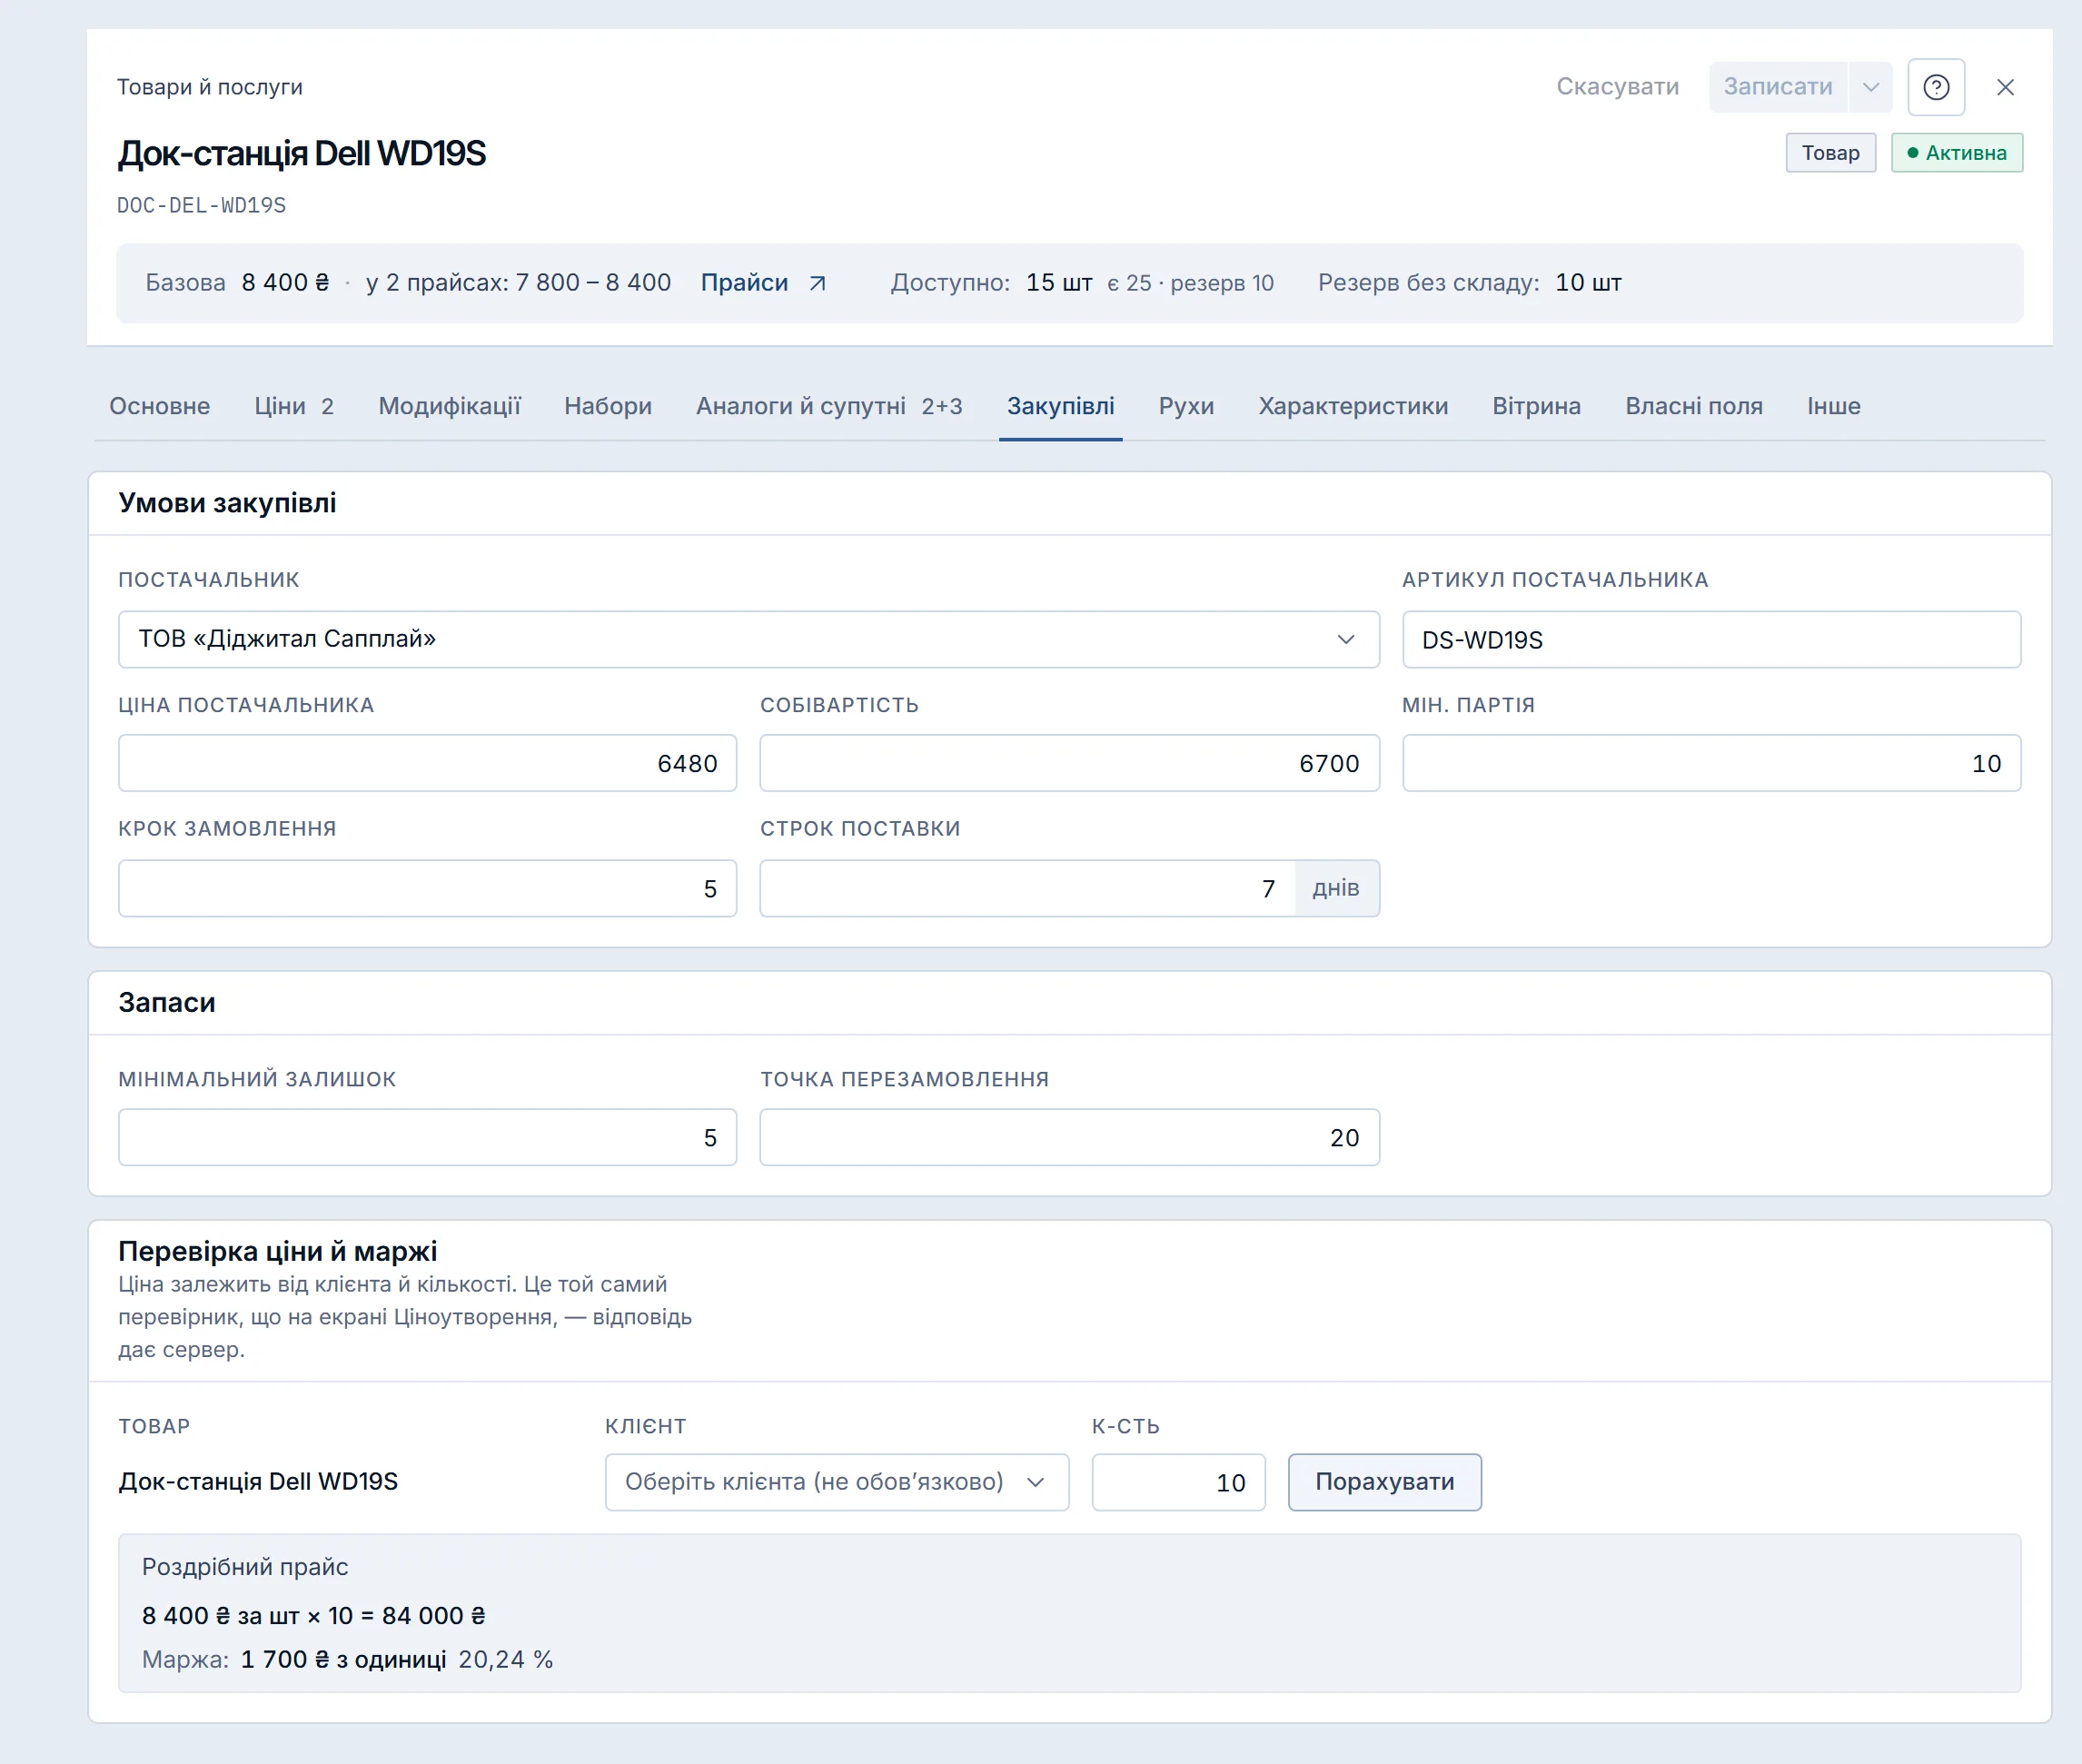Click the margin value 20,24 %
Viewport: 2082px width, 1764px height.
(505, 1659)
